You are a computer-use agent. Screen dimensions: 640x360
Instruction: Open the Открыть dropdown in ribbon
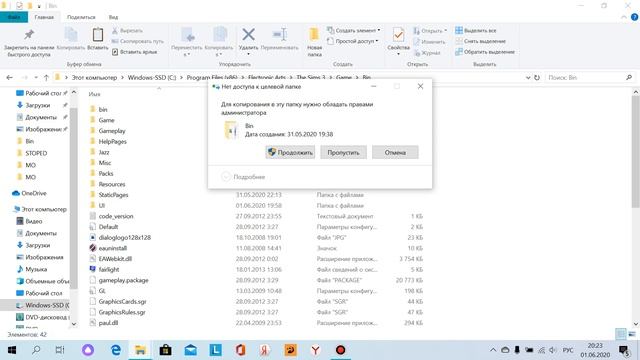(430, 31)
